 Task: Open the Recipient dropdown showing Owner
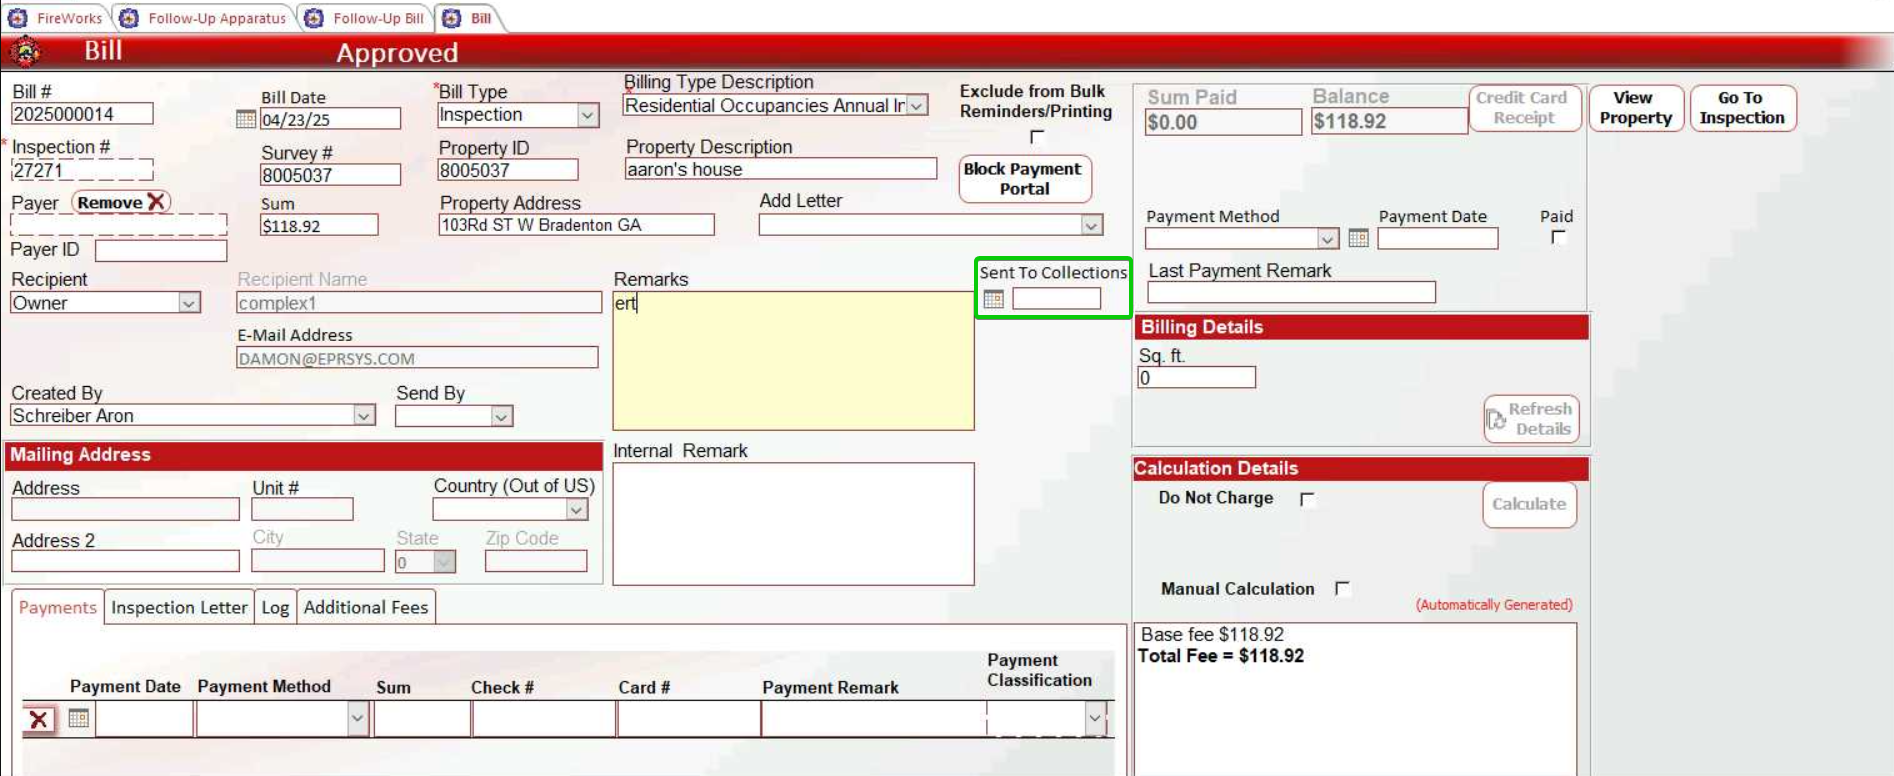coord(189,303)
